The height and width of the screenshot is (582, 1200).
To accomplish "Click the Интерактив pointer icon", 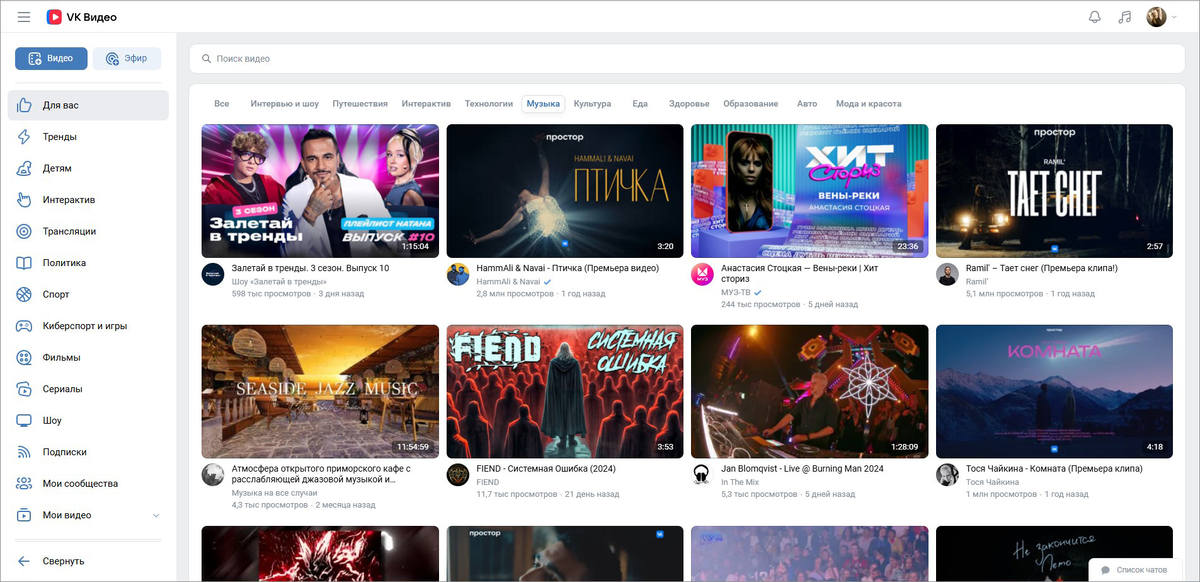I will 24,200.
